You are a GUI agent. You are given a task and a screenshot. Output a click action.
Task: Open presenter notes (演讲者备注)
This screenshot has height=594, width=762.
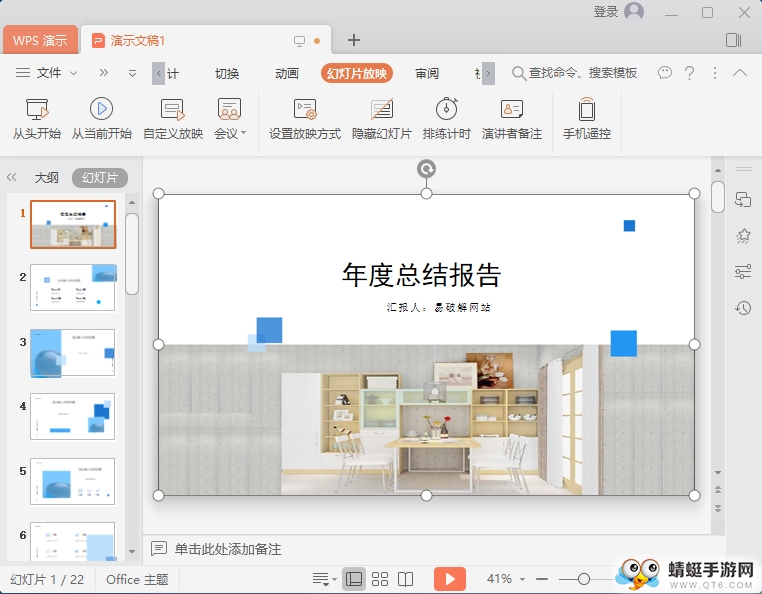pos(511,119)
